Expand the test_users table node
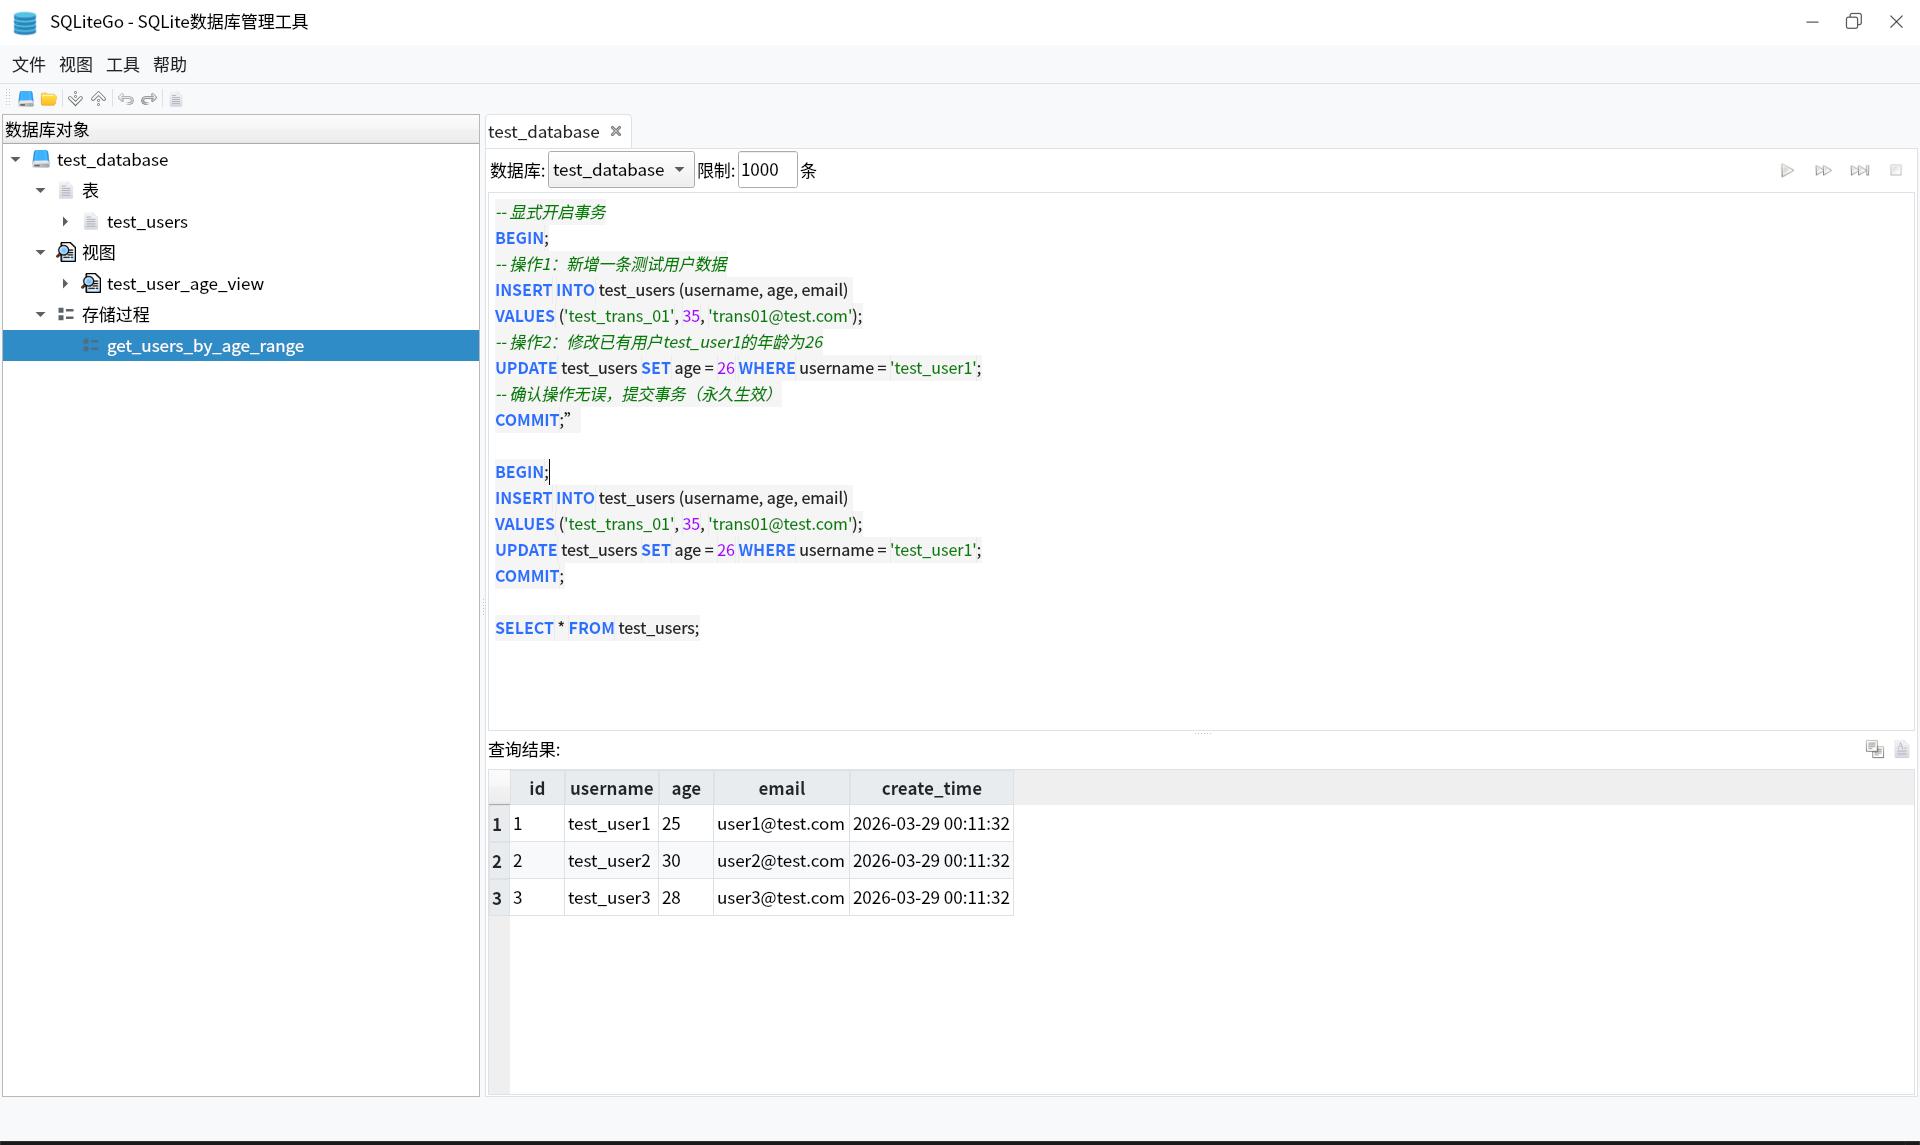Viewport: 1920px width, 1145px height. (65, 222)
